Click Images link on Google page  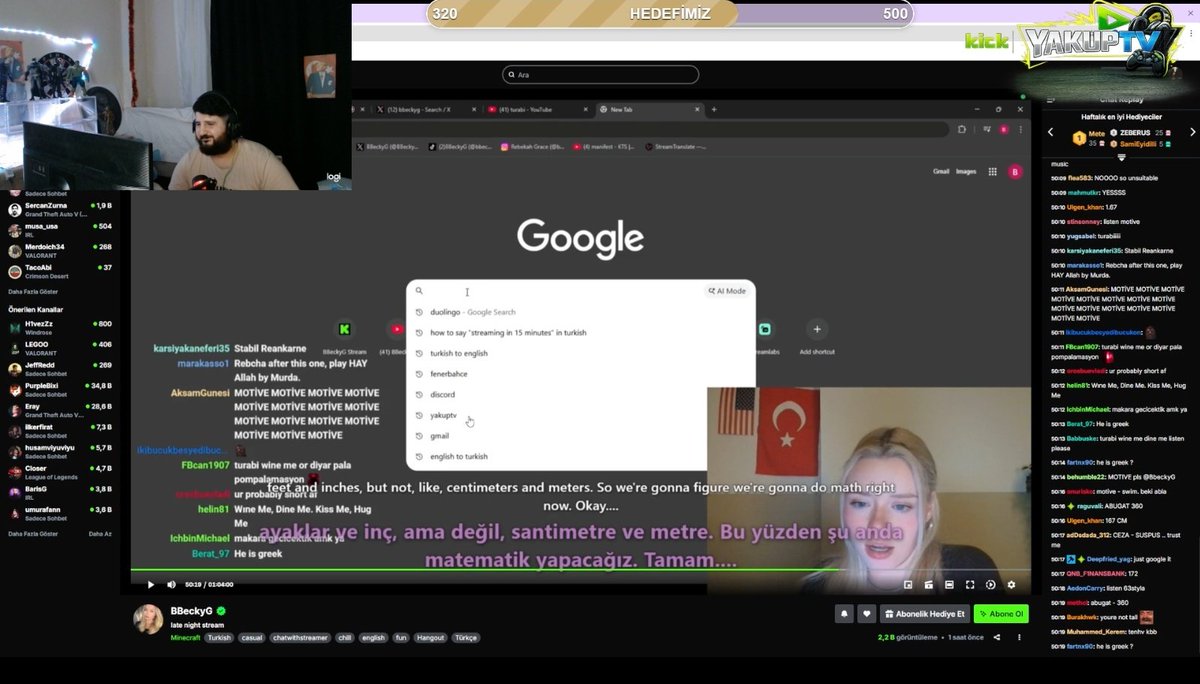coord(966,171)
